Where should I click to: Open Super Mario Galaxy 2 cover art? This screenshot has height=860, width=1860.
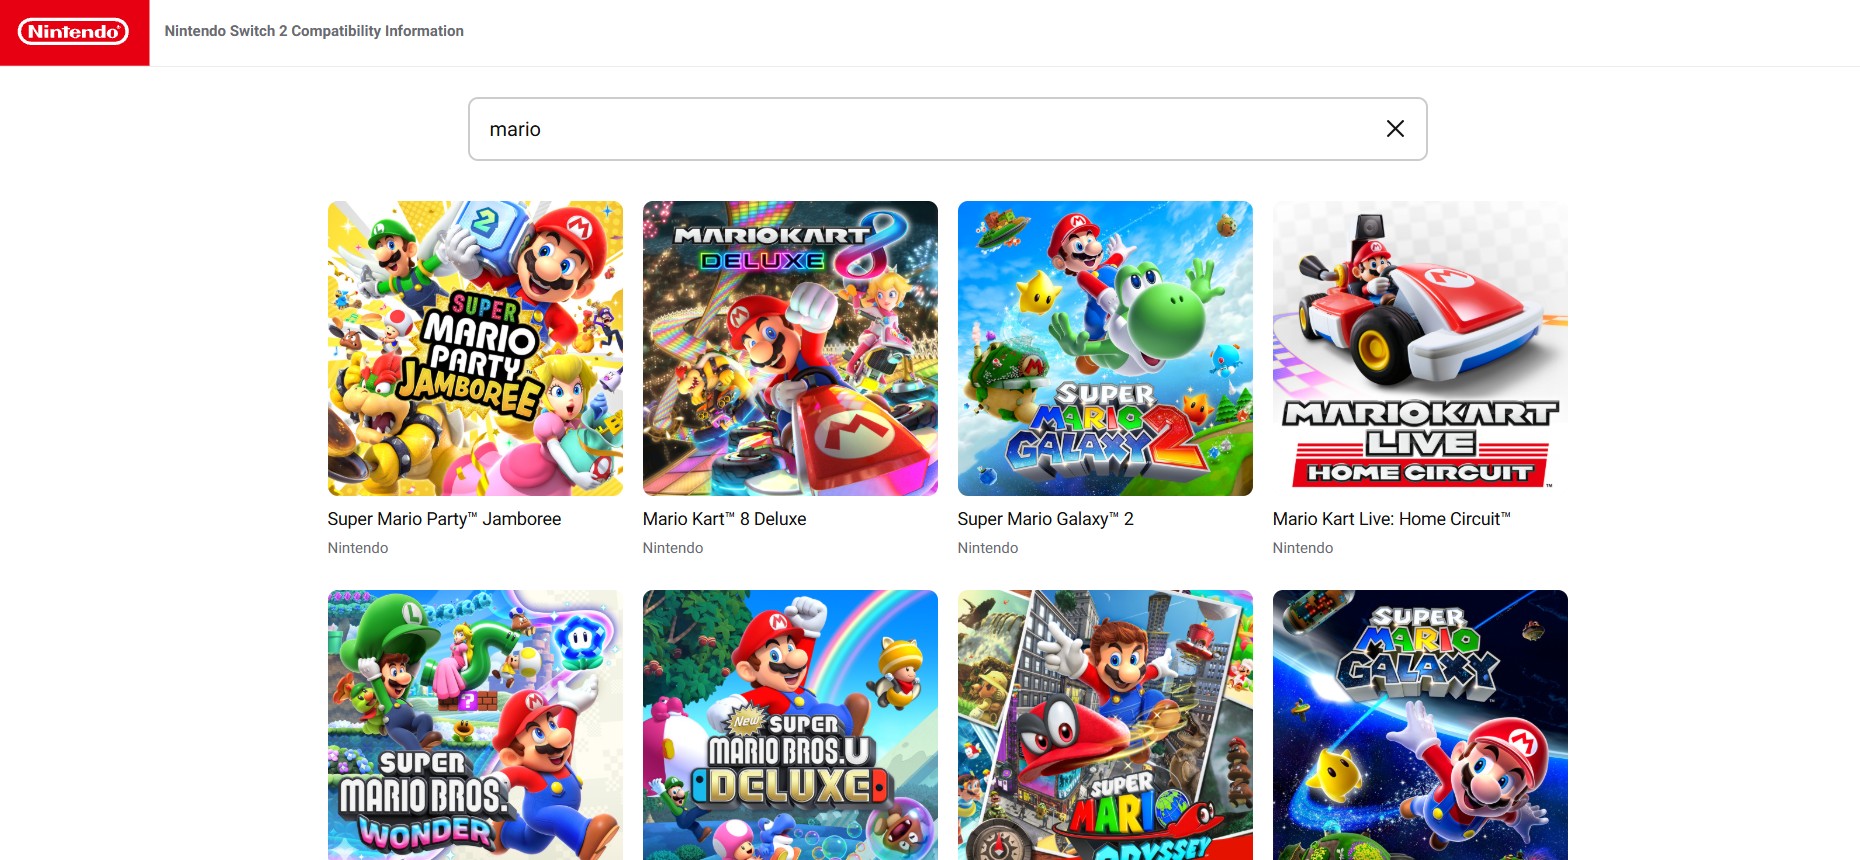click(x=1105, y=348)
